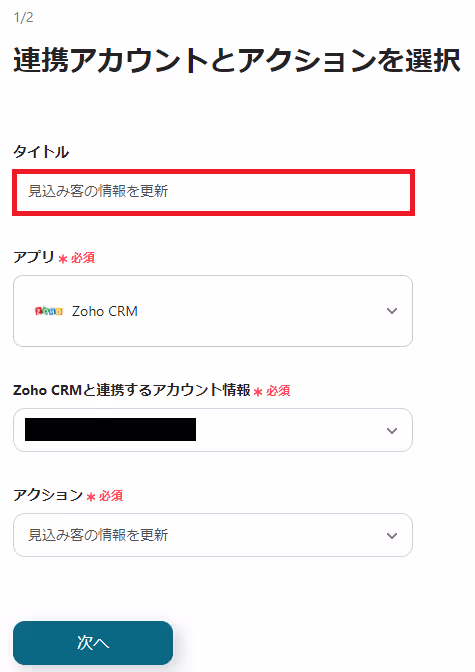Click the chevron in the アクション field
475x672 pixels.
(392, 536)
